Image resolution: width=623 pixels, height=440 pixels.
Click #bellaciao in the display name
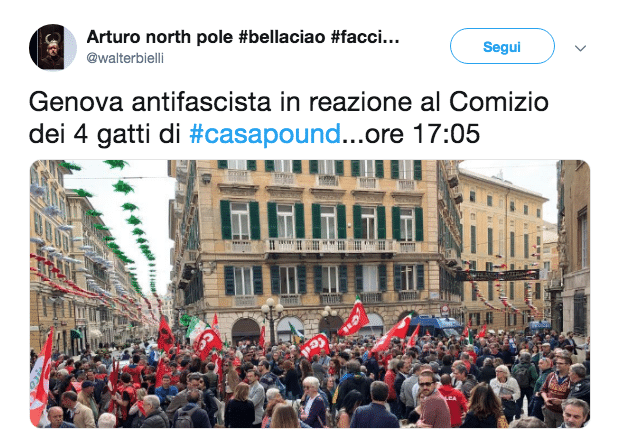[x=282, y=37]
